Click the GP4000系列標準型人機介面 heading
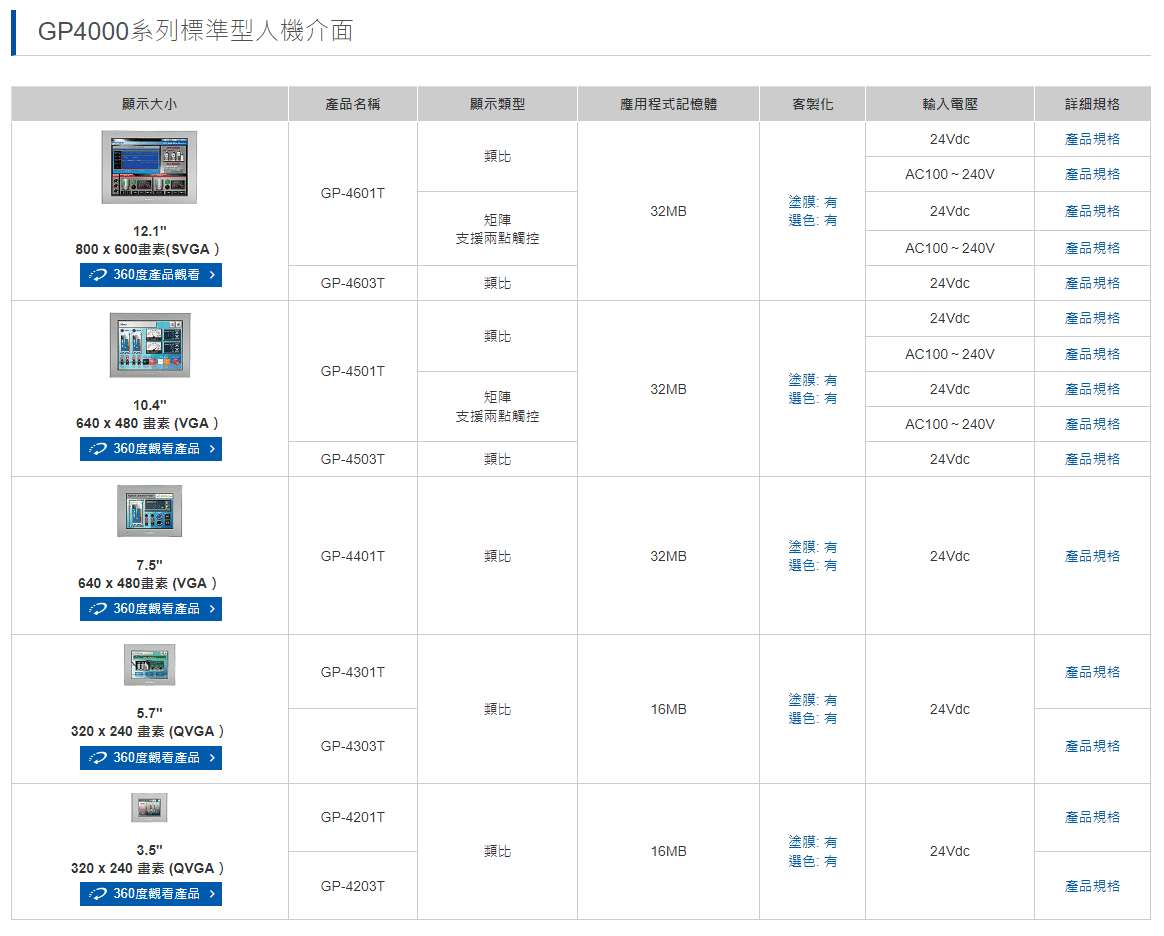The width and height of the screenshot is (1164, 936). point(195,30)
